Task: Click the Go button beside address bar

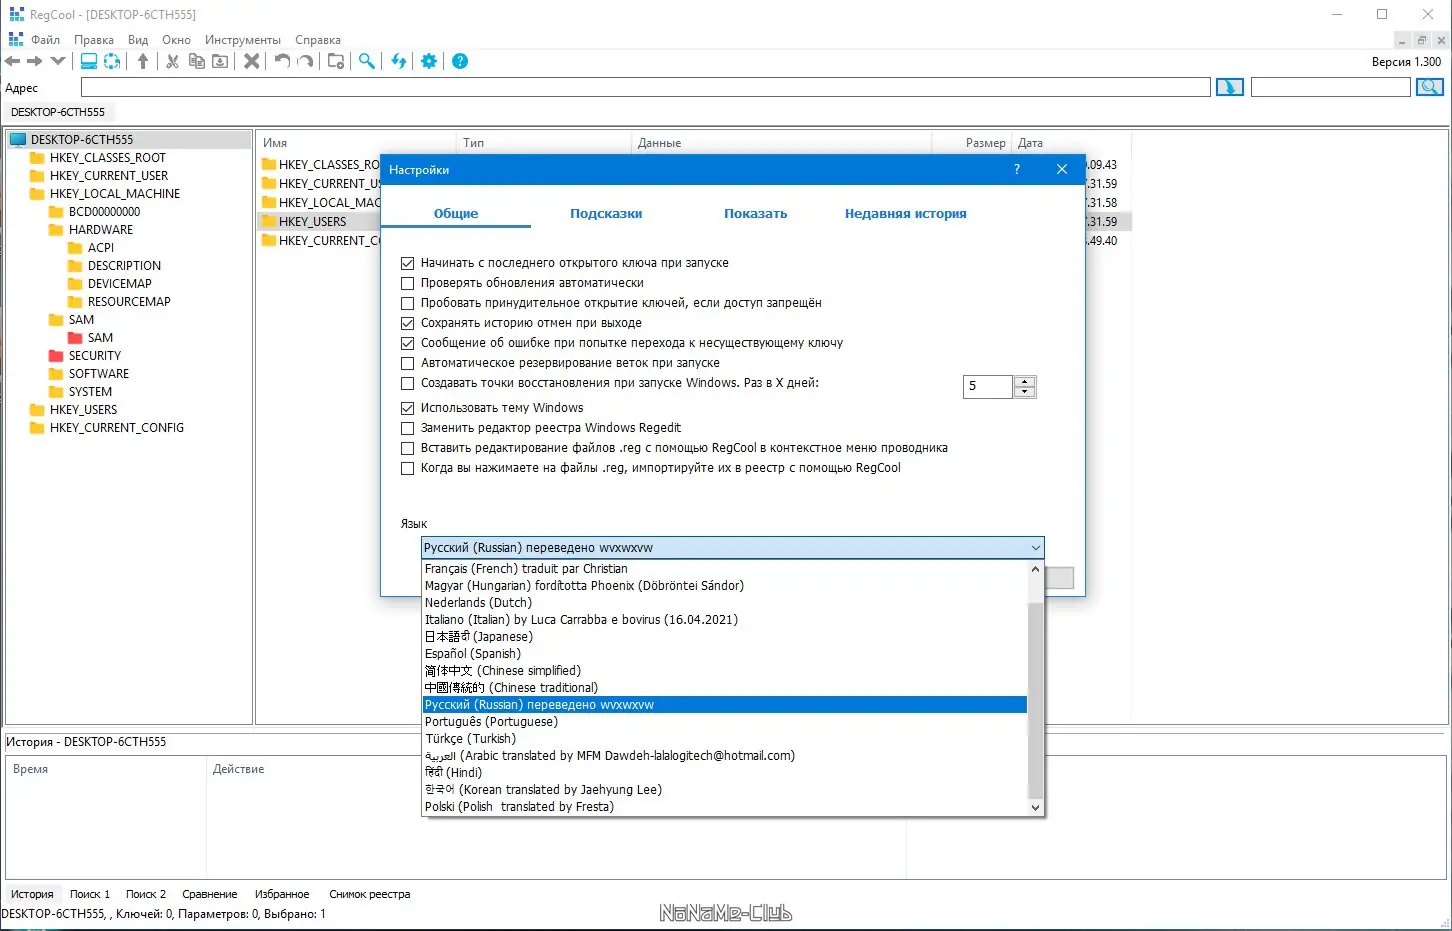Action: 1230,87
